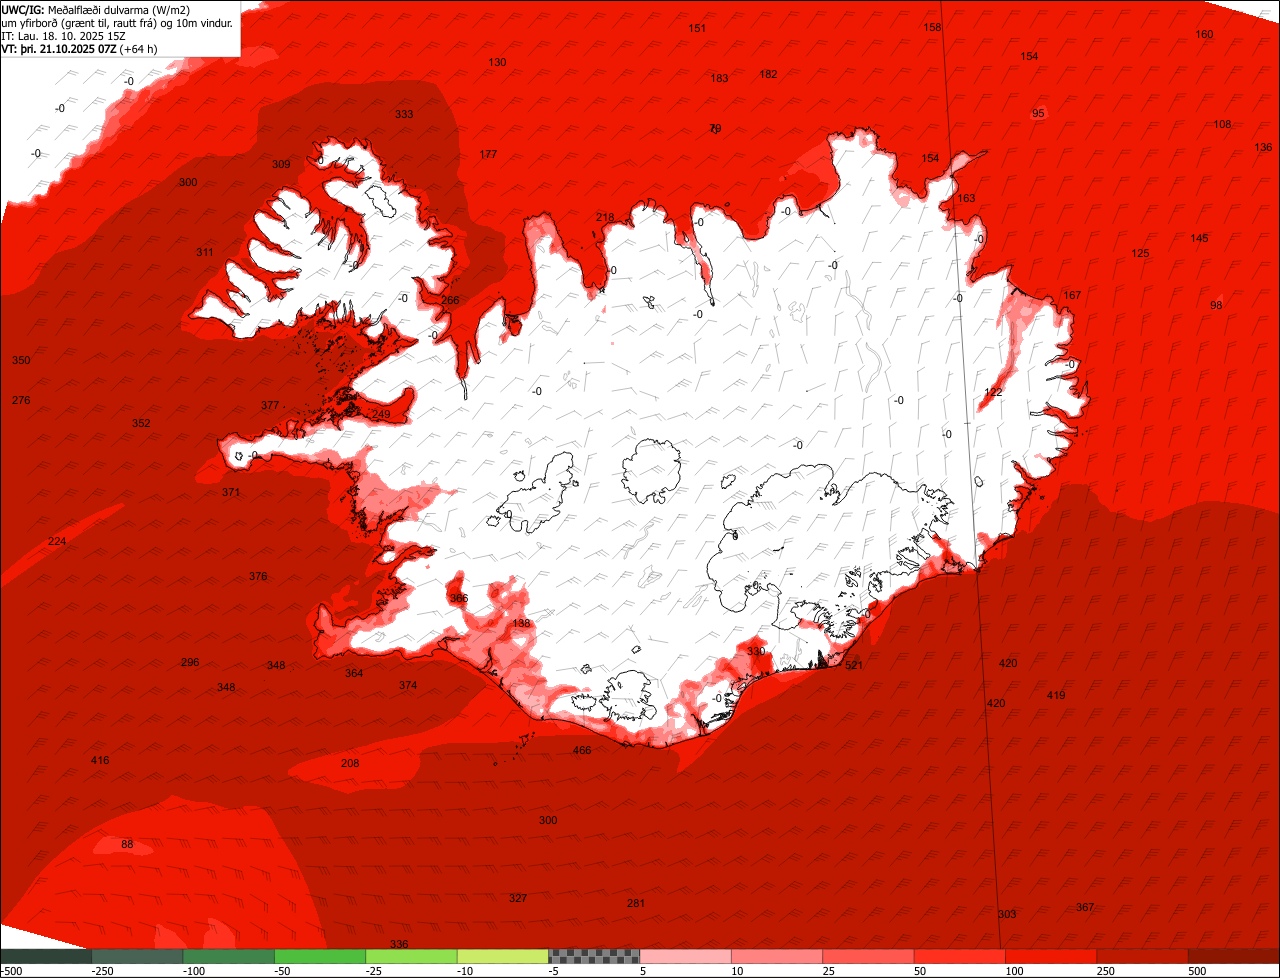Click the title 'Meðalflæði dulvarma (W/m2)'
This screenshot has height=978, width=1280.
coord(119,10)
